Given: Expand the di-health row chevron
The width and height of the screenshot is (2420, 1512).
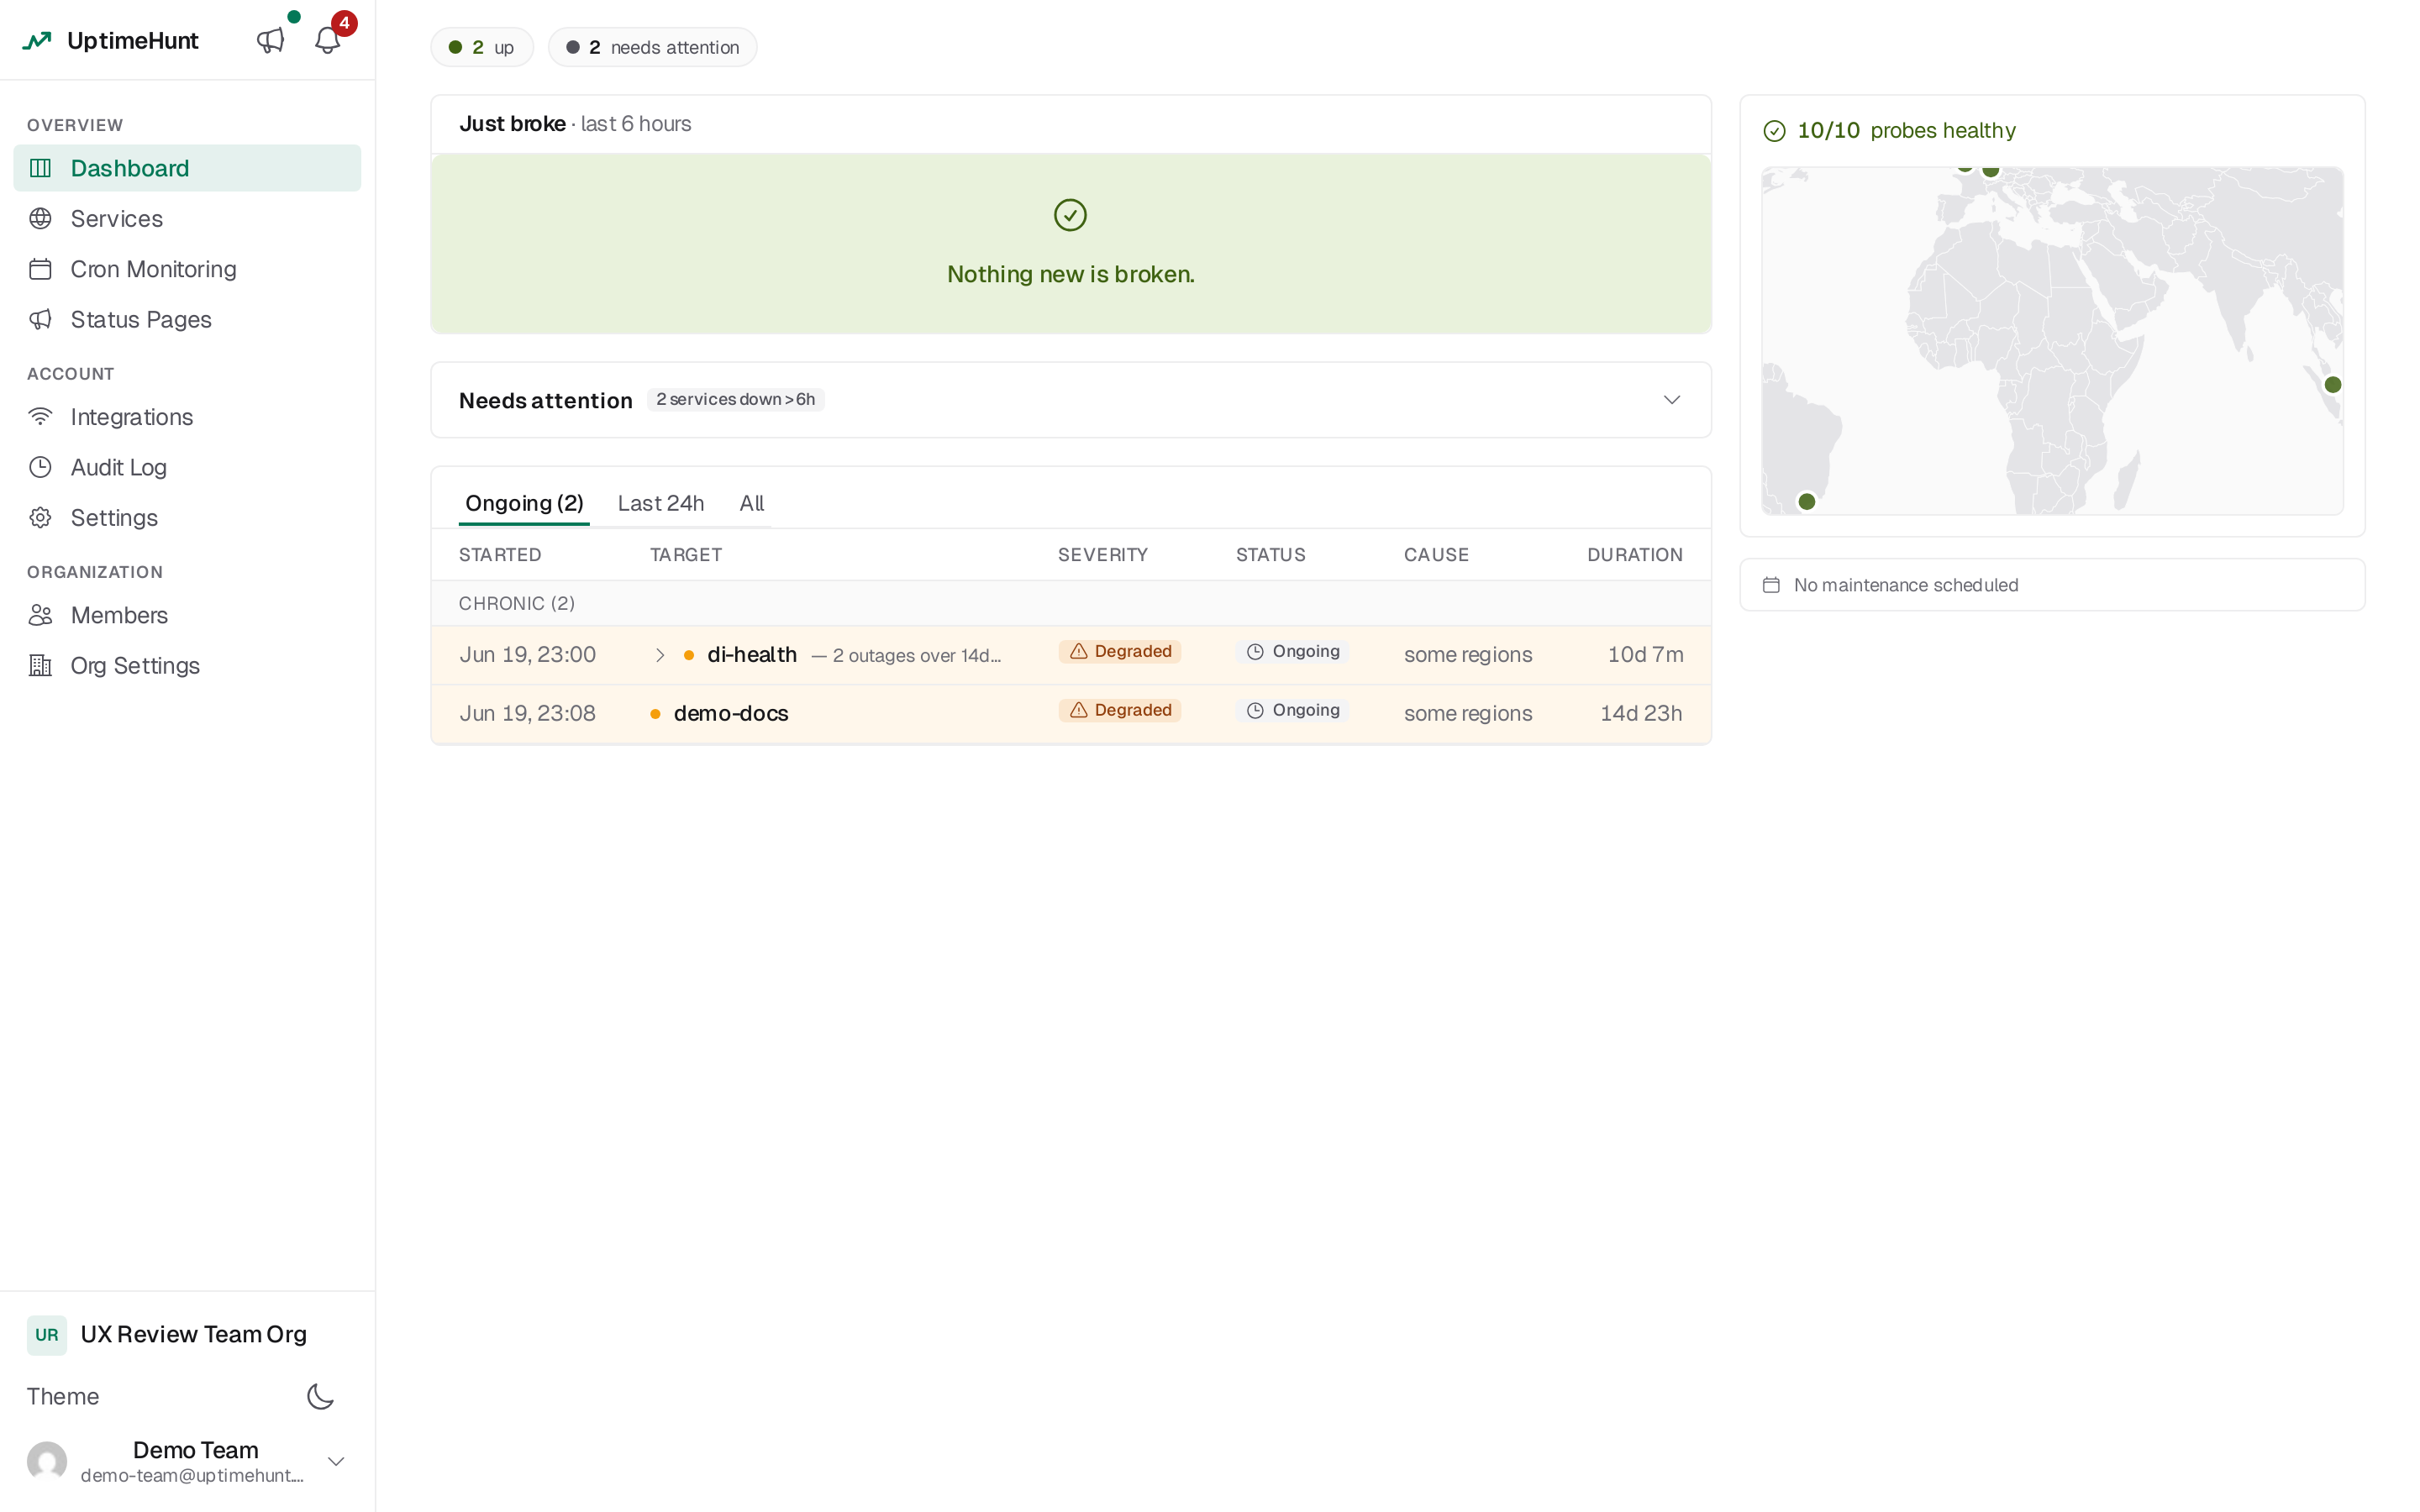Looking at the screenshot, I should (660, 655).
